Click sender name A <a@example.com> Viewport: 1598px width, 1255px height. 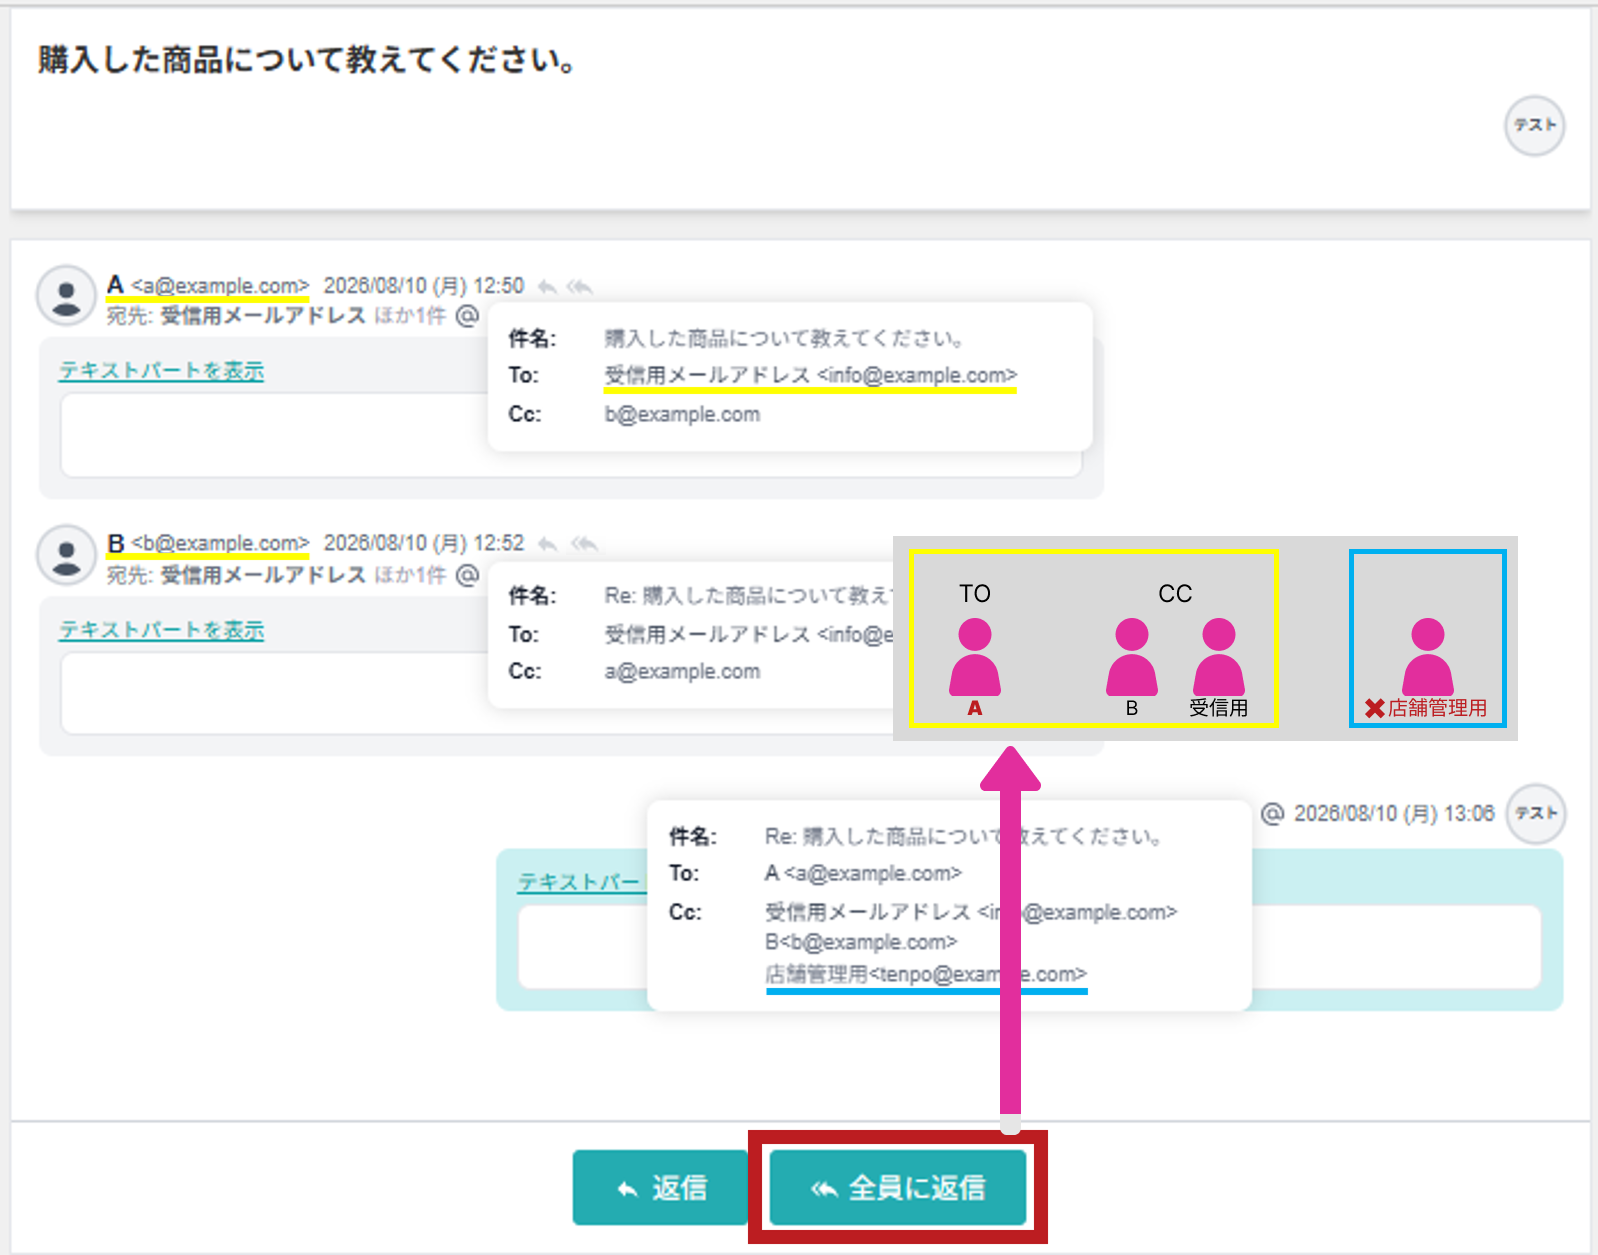coord(208,285)
